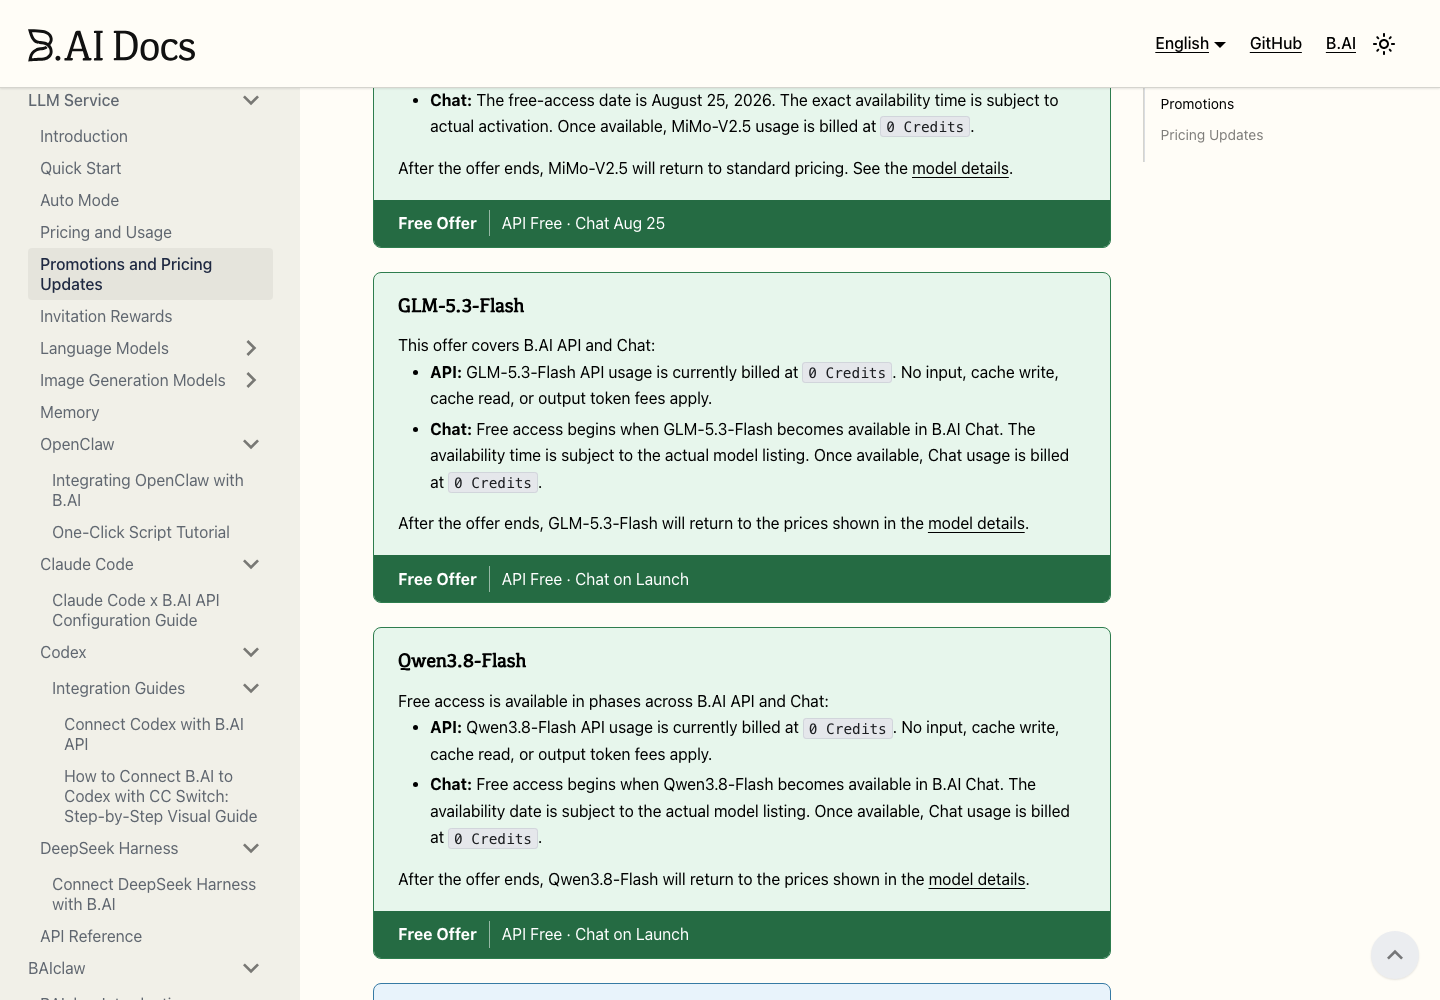This screenshot has width=1440, height=1000.
Task: Select Image Generation Models sidebar item
Action: (133, 380)
